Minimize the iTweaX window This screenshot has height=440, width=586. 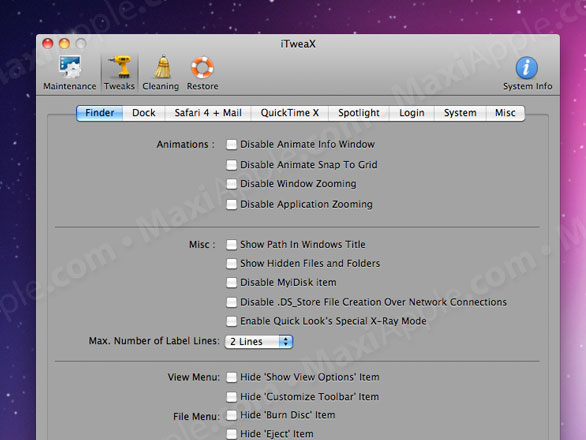64,44
